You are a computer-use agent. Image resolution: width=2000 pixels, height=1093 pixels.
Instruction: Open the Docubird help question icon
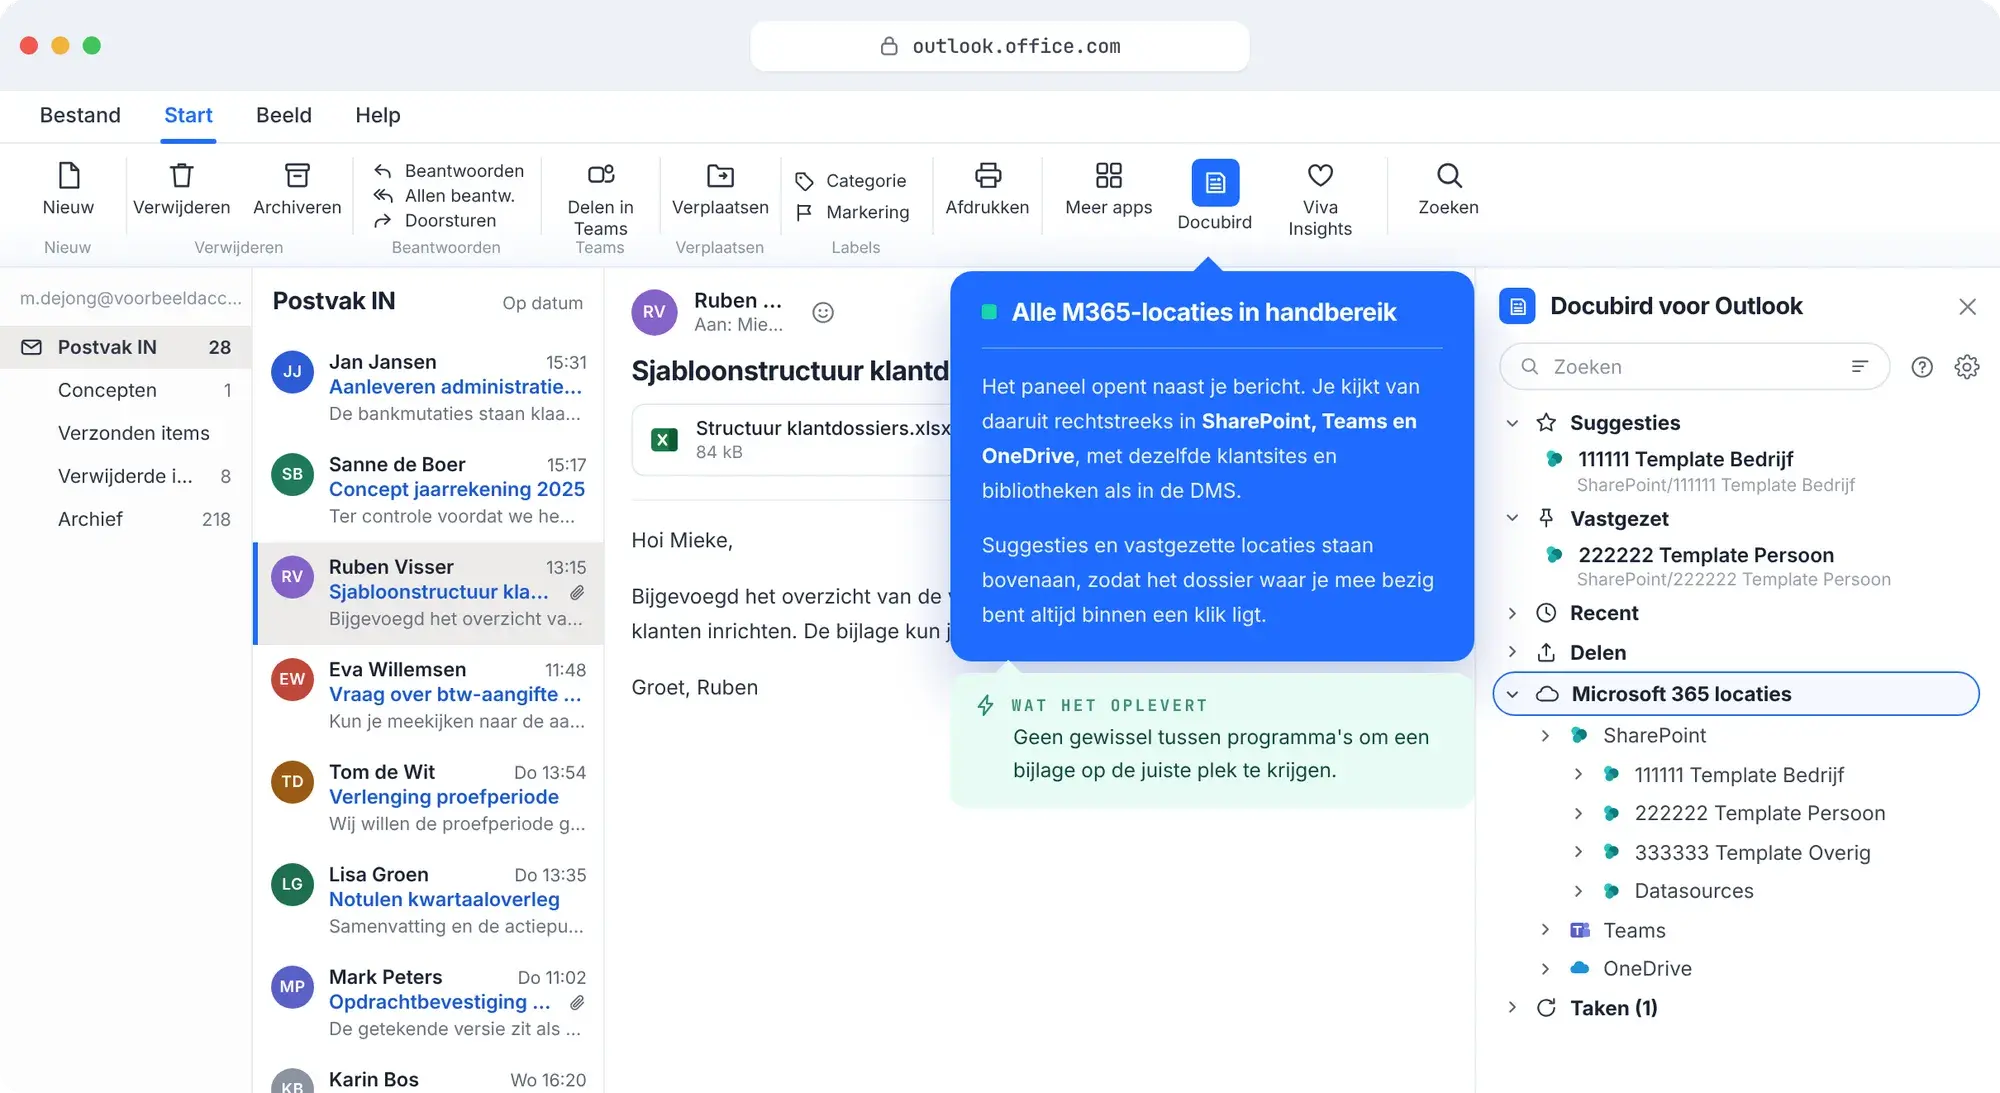click(1922, 367)
